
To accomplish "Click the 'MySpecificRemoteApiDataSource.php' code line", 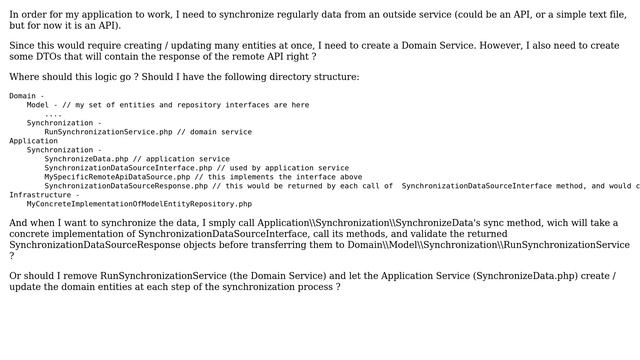I will click(203, 177).
